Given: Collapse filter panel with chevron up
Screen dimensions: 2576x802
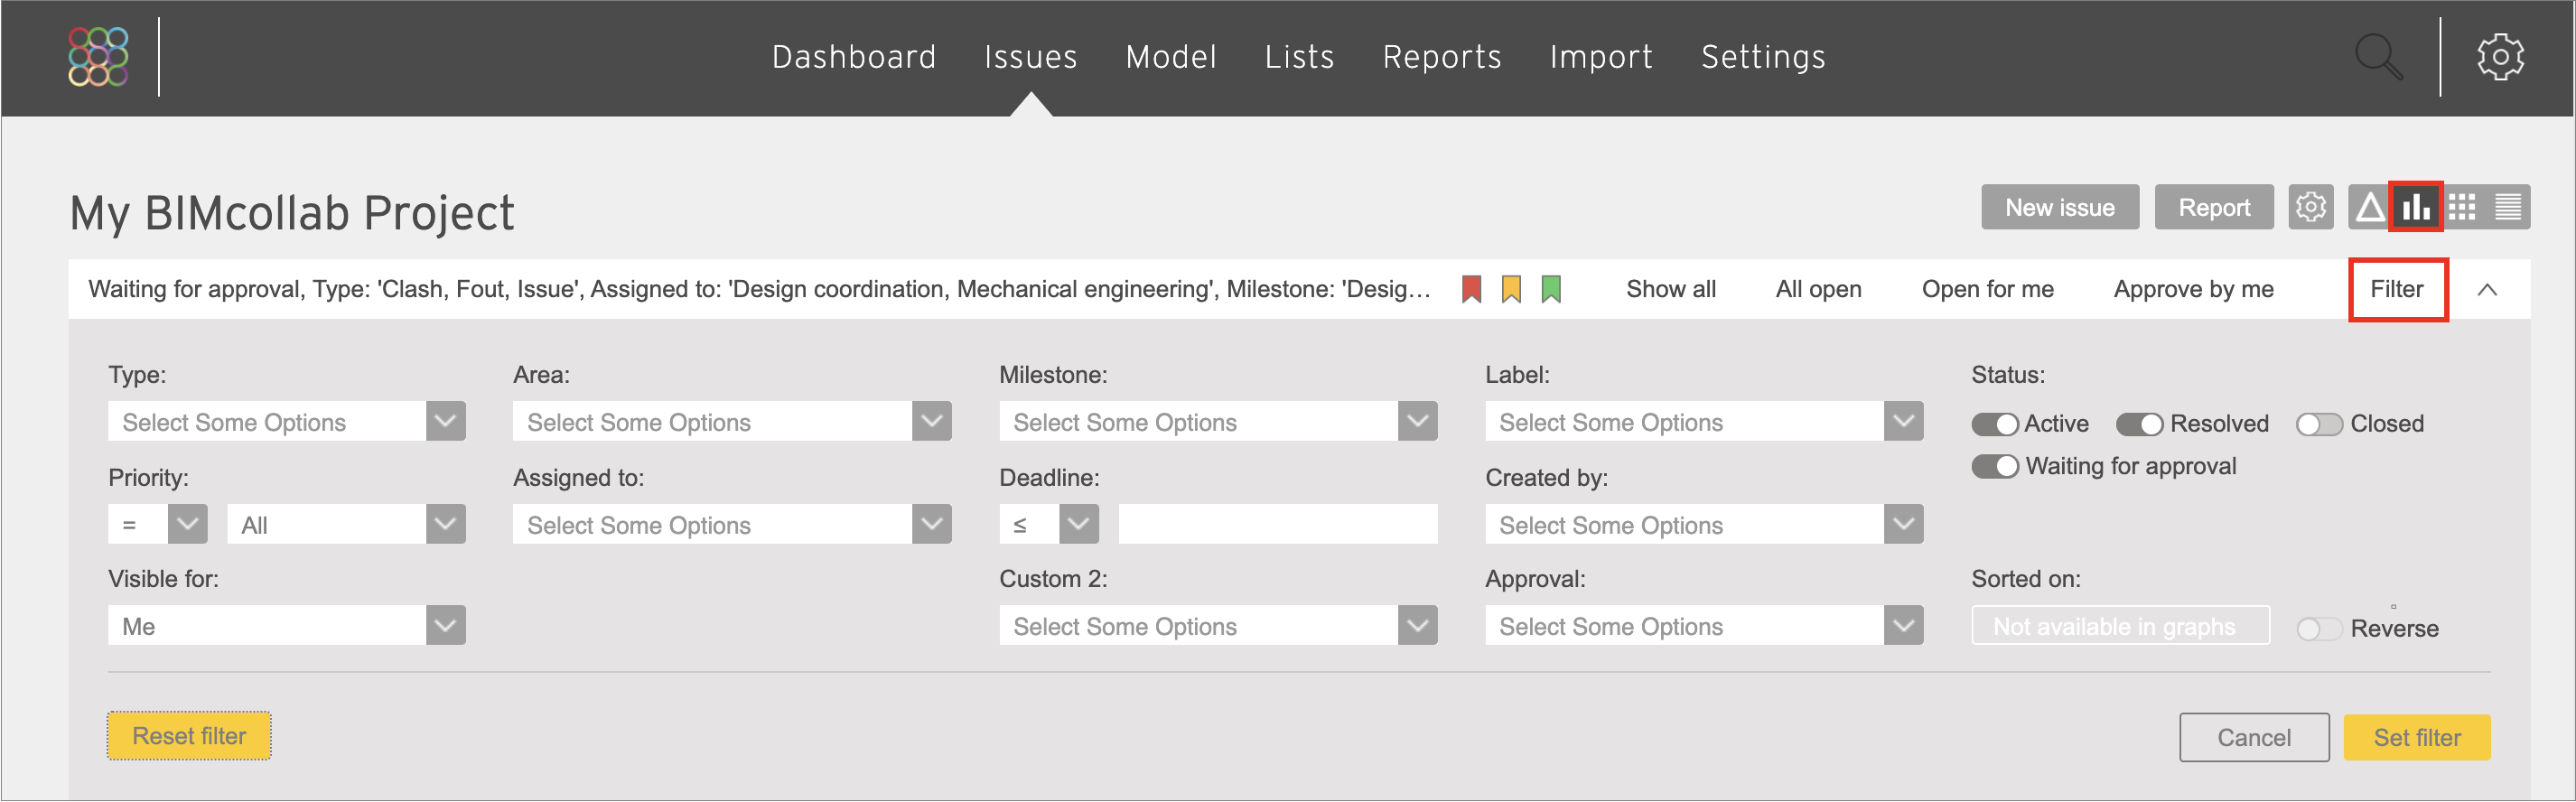Looking at the screenshot, I should [x=2487, y=290].
